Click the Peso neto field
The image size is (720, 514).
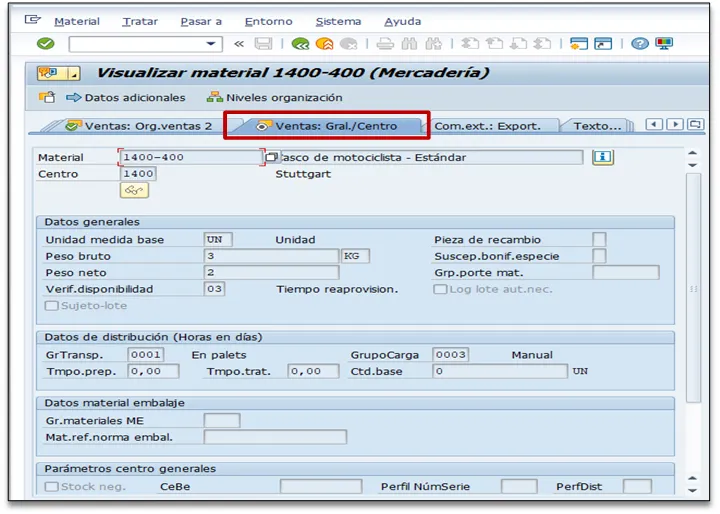[x=271, y=272]
